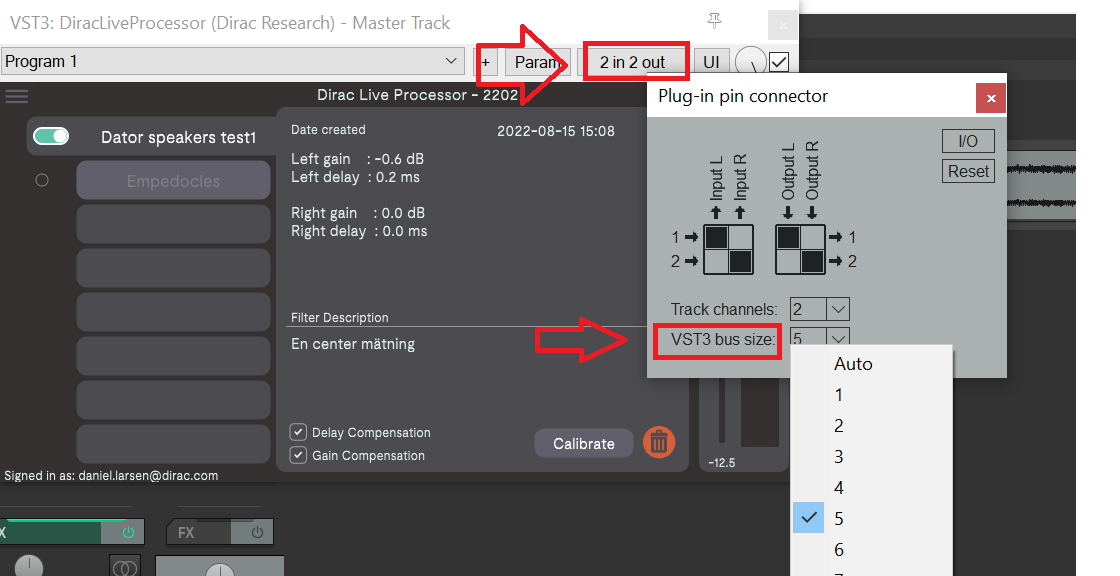Viewport: 1120px width, 576px height.
Task: Open the Dirac Live hamburger menu
Action: pyautogui.click(x=16, y=95)
